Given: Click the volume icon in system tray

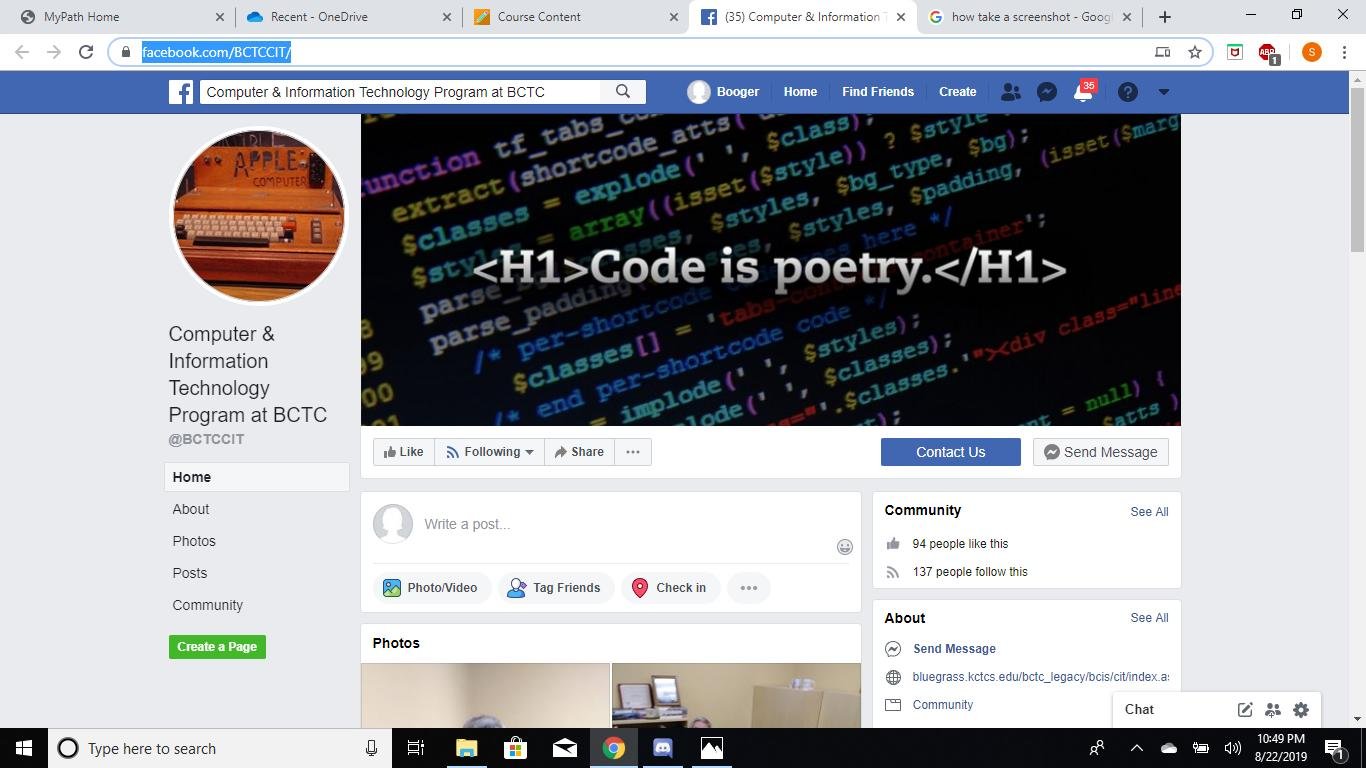Looking at the screenshot, I should coord(1232,748).
